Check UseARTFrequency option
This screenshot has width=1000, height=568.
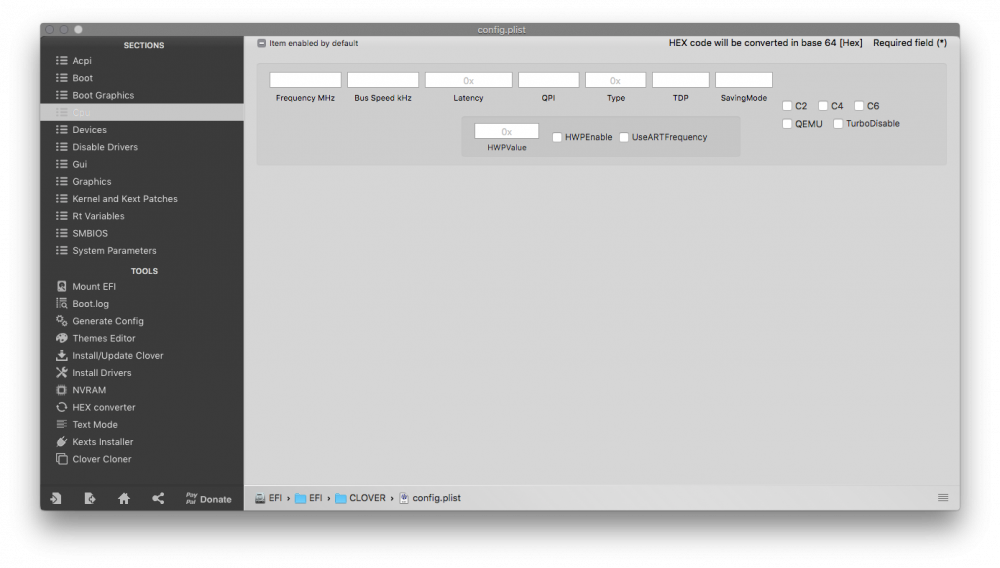click(x=624, y=137)
